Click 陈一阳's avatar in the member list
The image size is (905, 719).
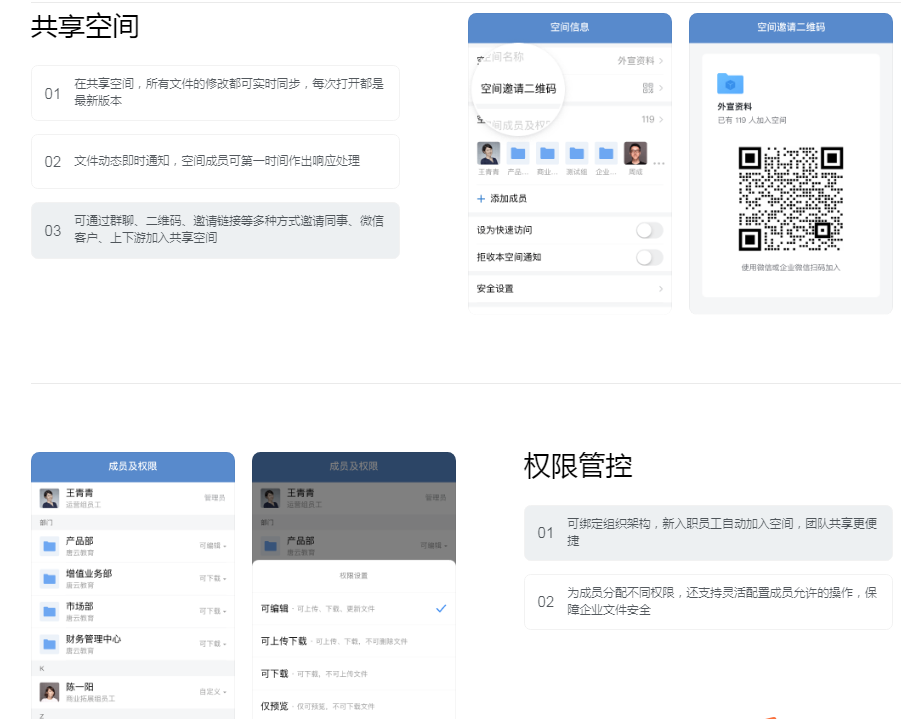click(50, 692)
